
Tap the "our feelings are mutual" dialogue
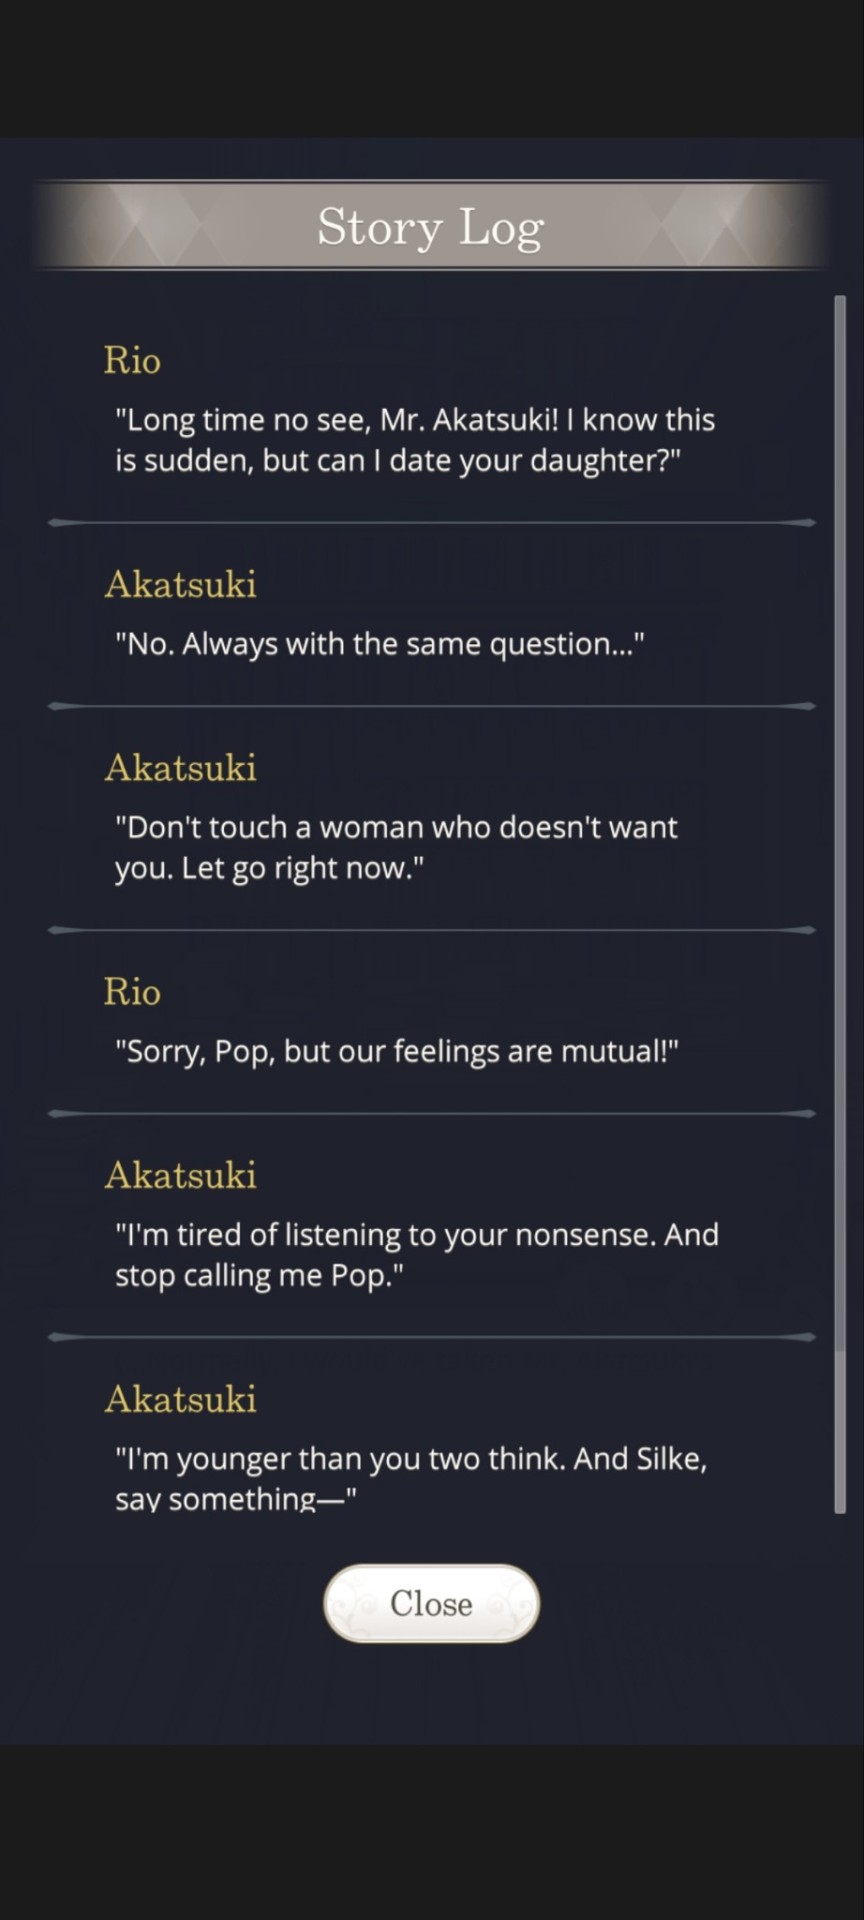coord(396,1052)
